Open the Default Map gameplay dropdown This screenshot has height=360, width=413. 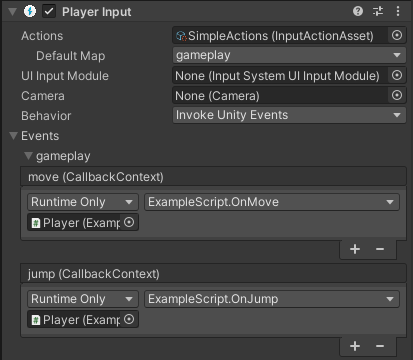289,55
